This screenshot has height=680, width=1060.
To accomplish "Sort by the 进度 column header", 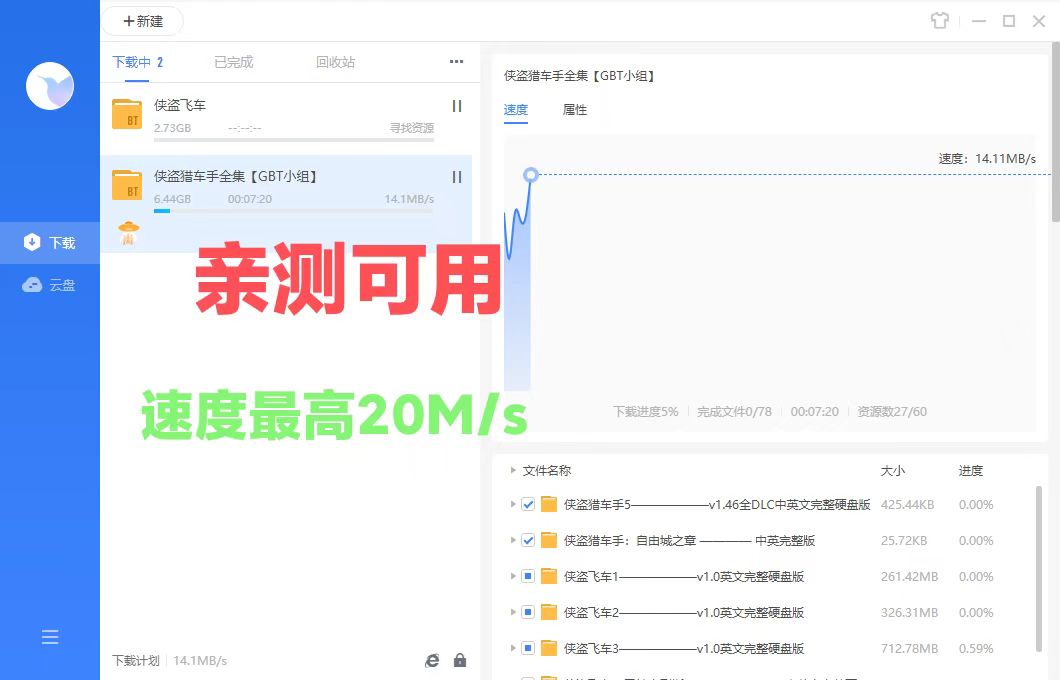I will tap(971, 470).
